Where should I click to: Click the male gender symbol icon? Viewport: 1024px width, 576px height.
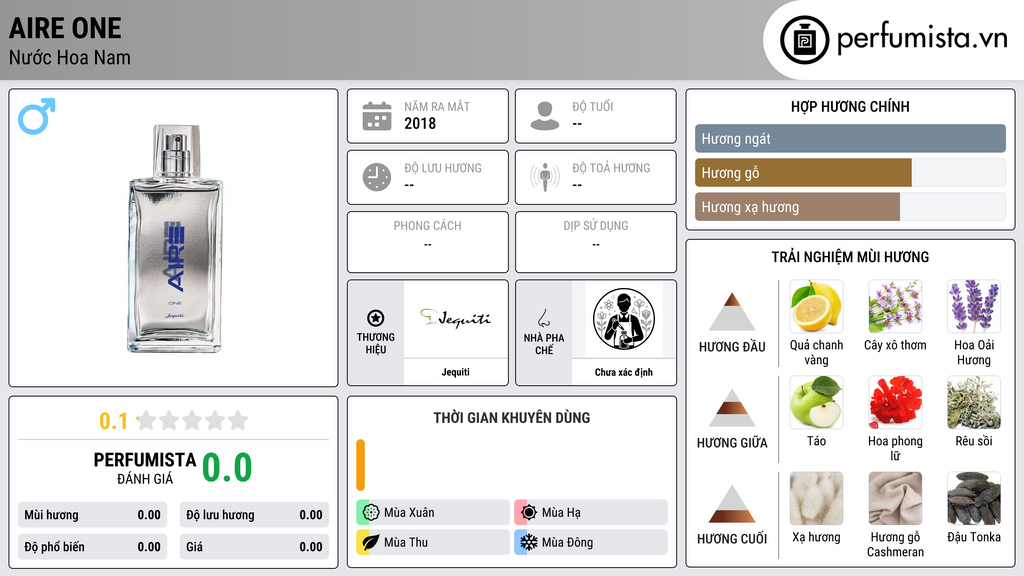click(x=37, y=117)
